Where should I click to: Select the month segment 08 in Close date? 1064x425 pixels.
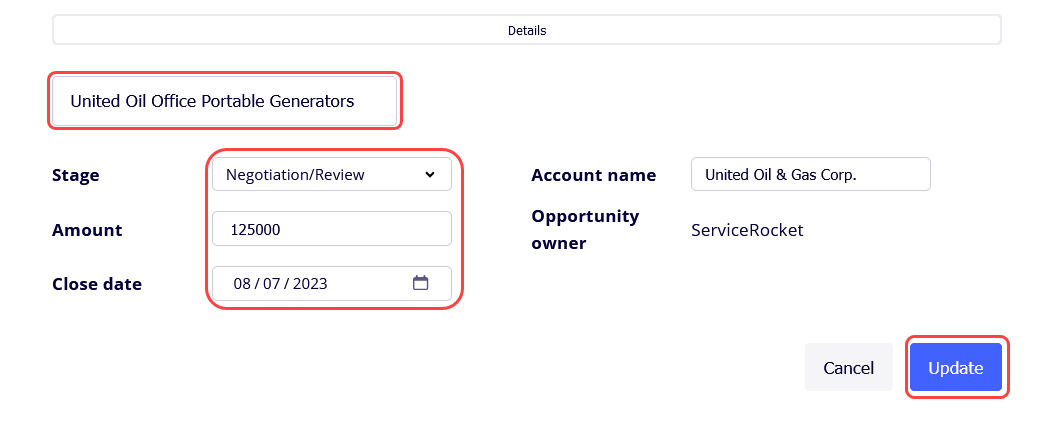(x=242, y=284)
